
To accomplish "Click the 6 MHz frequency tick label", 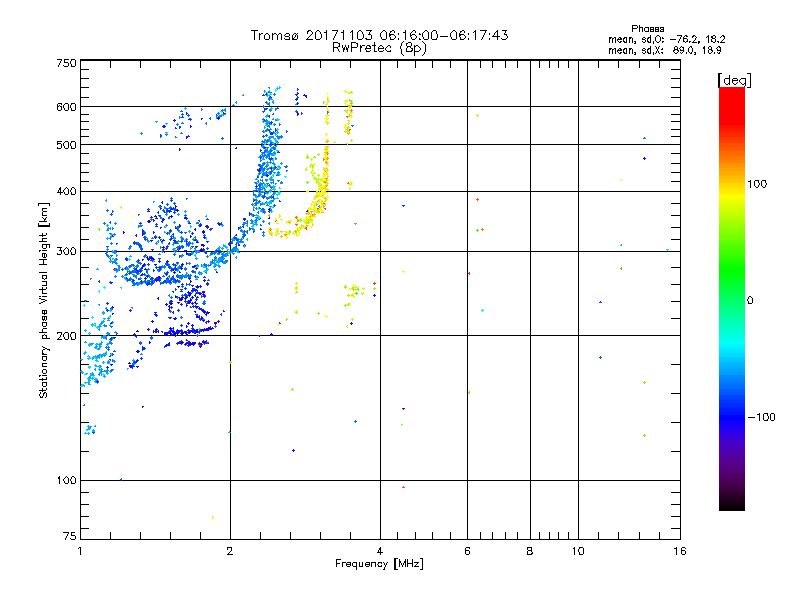I will click(x=467, y=551).
